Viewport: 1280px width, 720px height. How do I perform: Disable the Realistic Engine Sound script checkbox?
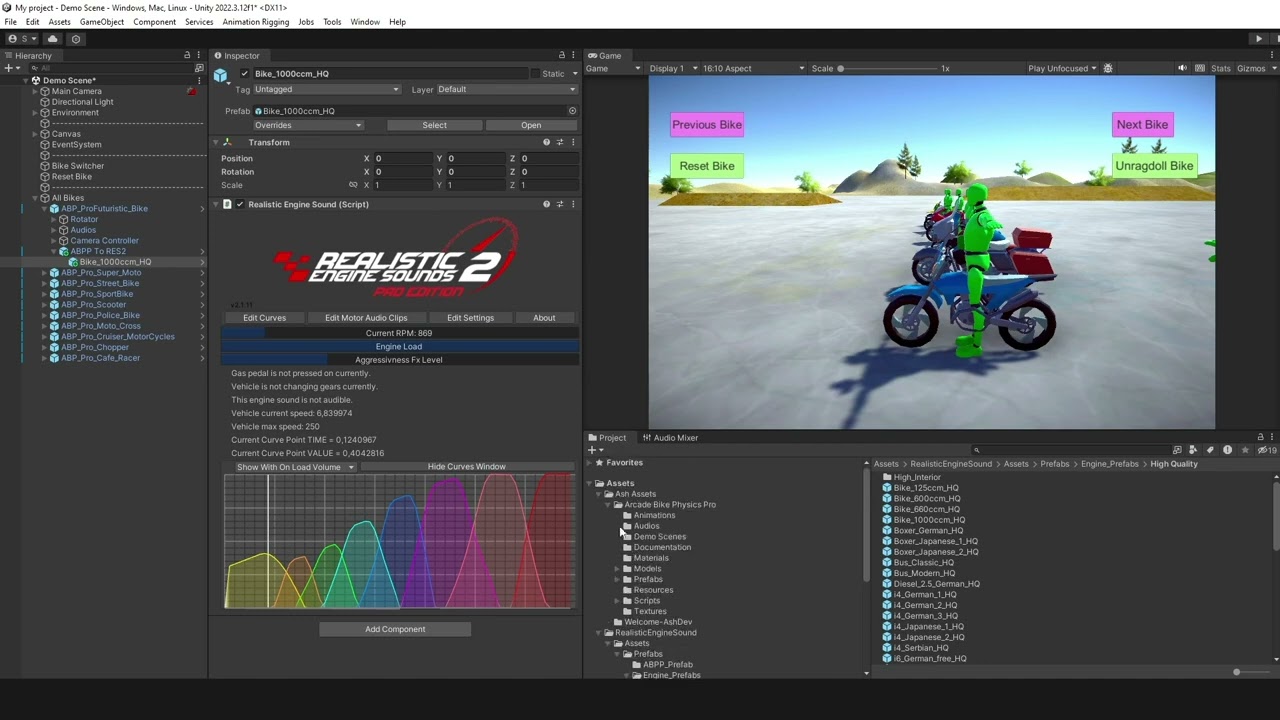pos(239,204)
